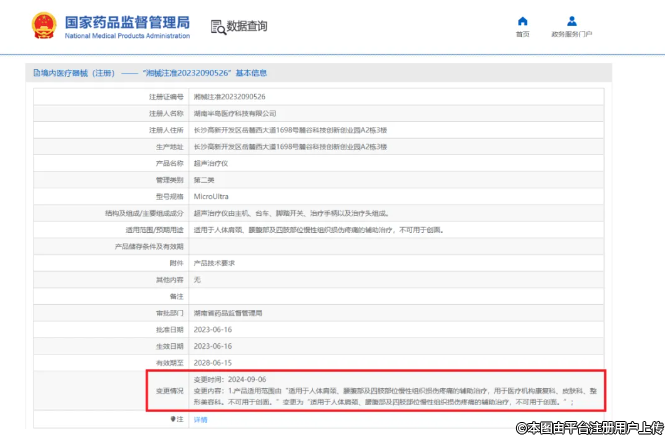Click registrant name 湖南半岛医疗科技有限公司

coord(234,114)
